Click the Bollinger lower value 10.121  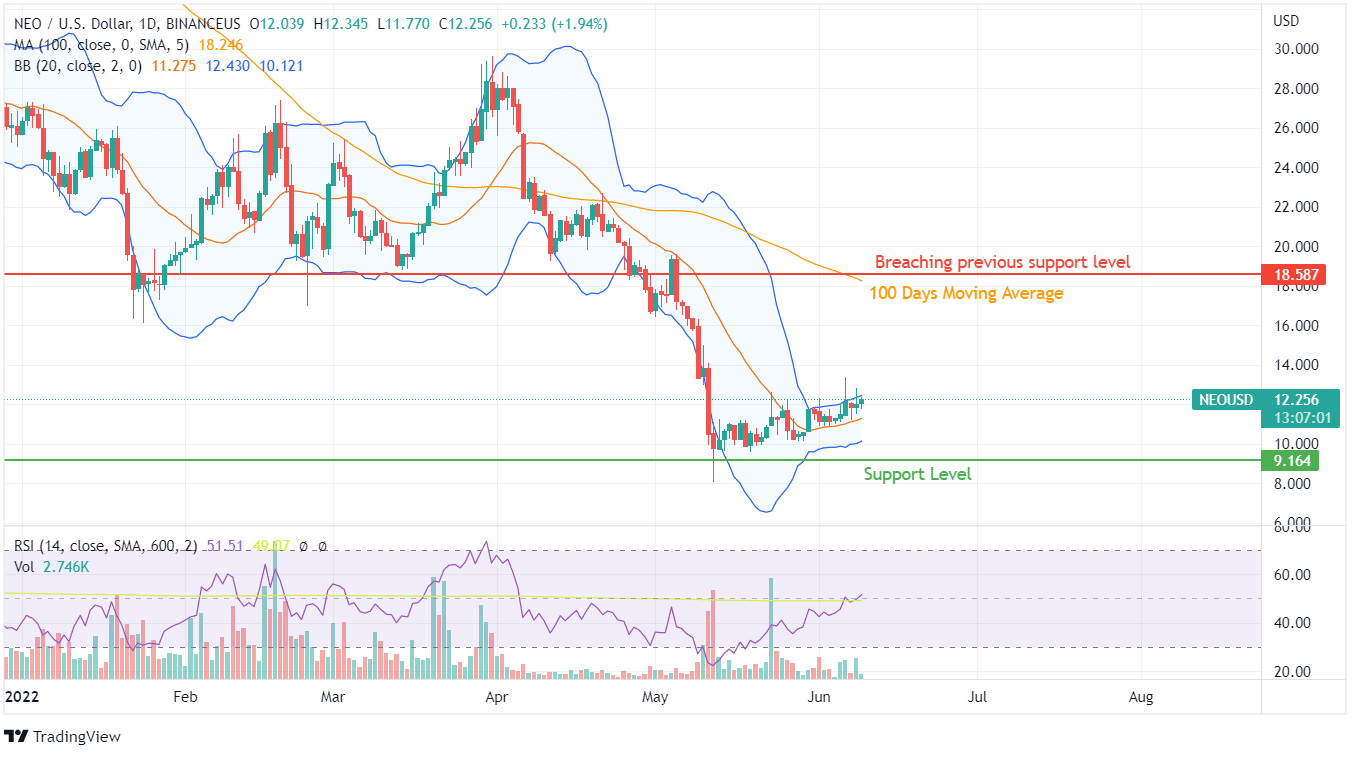282,66
